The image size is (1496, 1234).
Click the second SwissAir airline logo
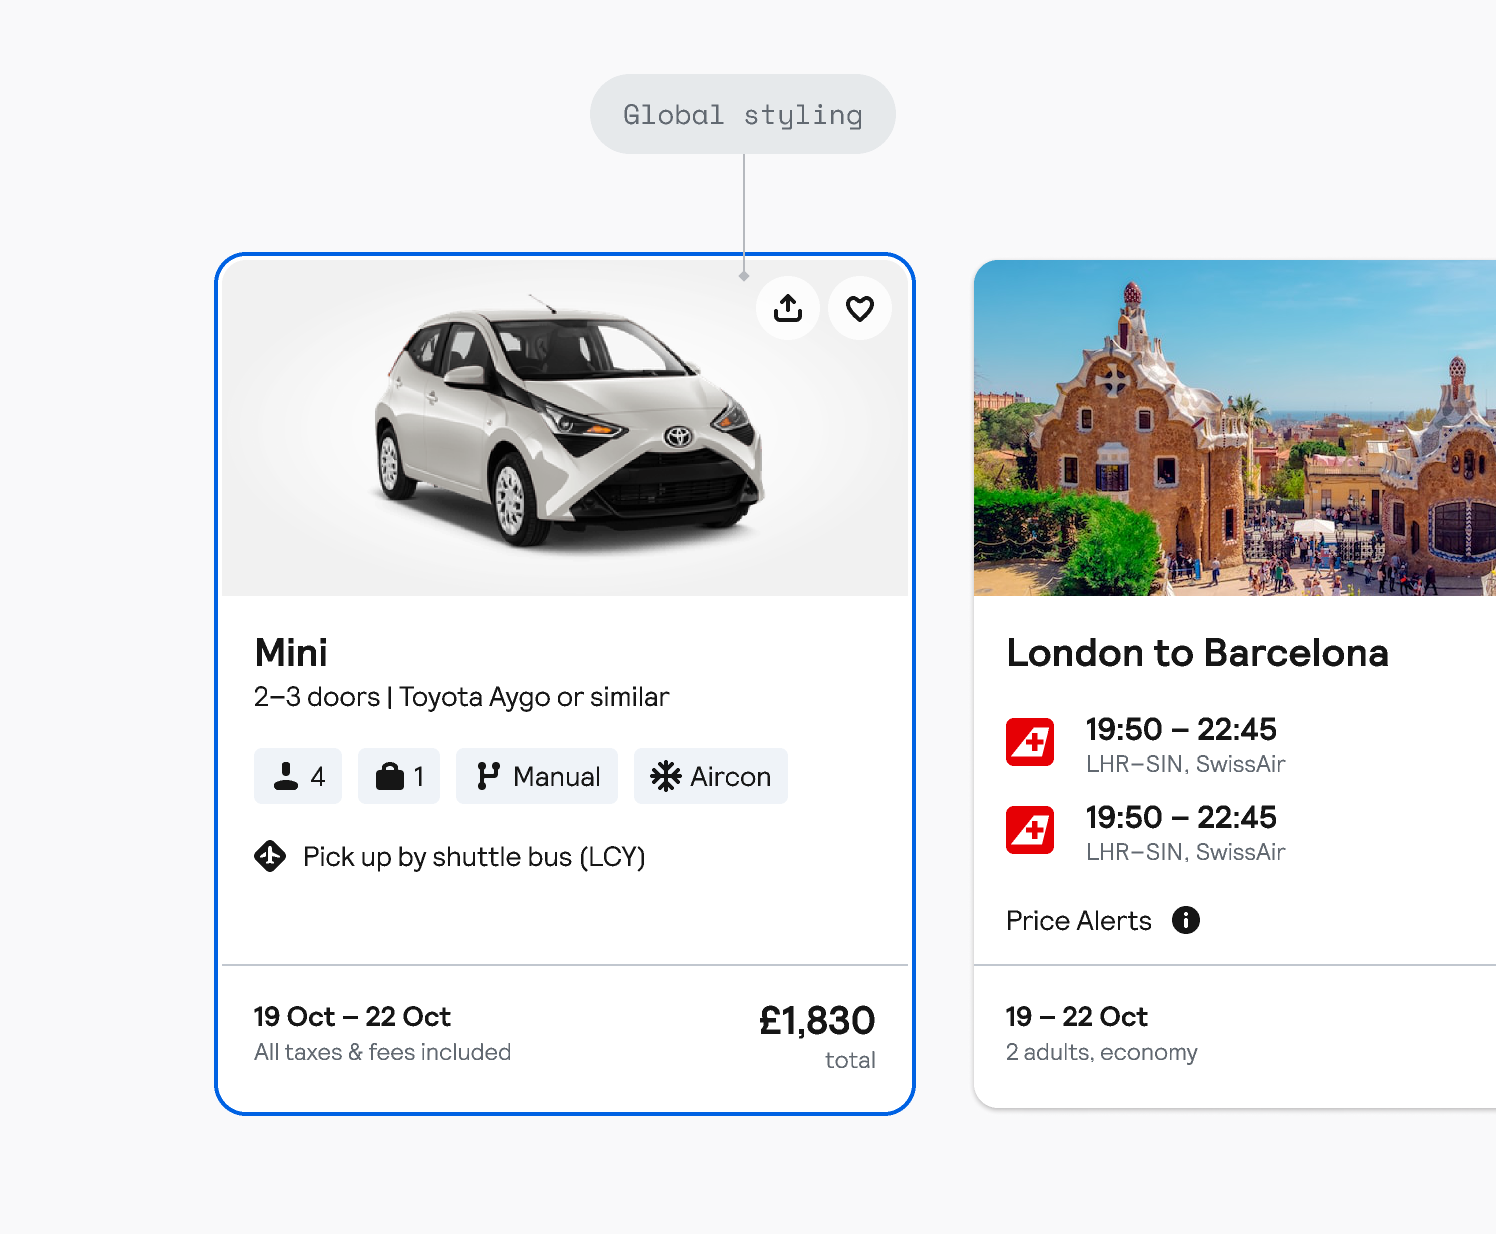click(x=1030, y=830)
